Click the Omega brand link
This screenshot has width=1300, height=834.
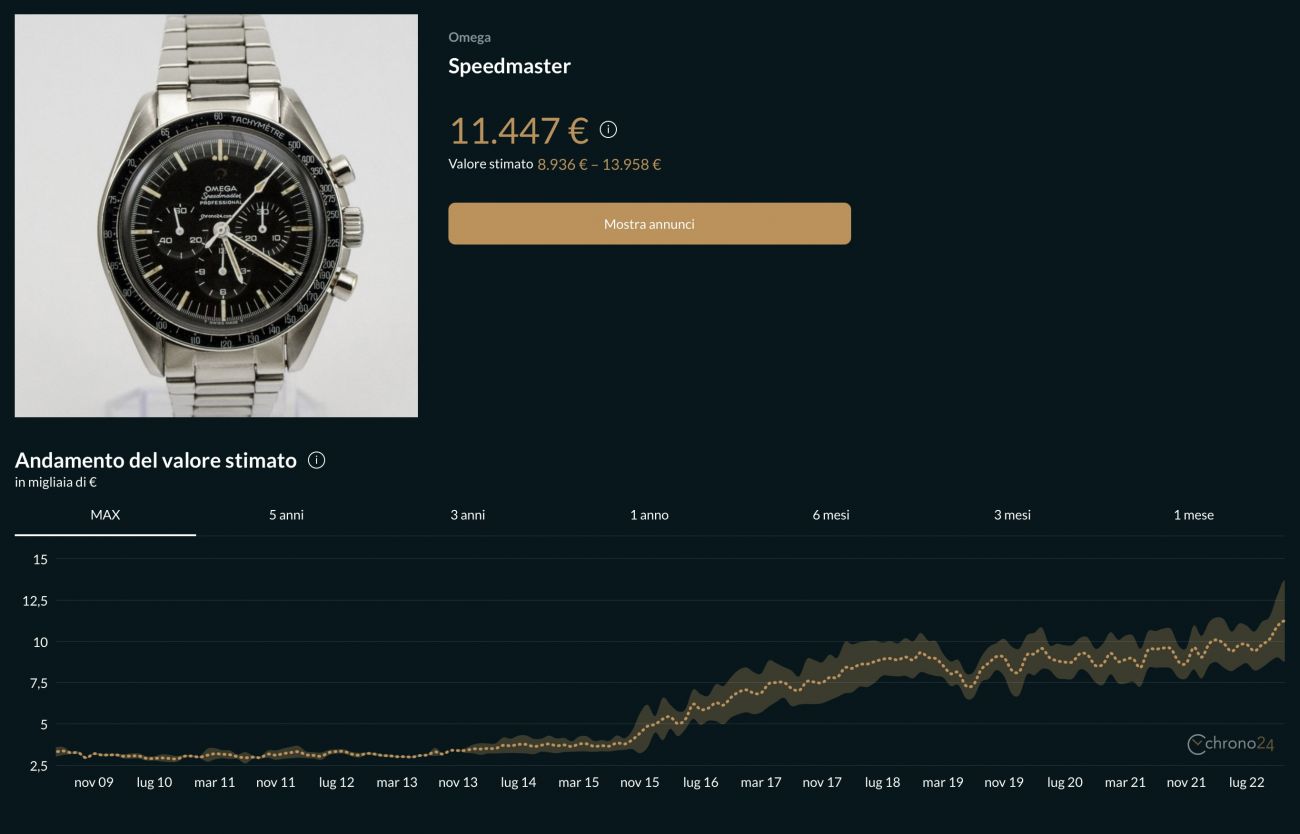[x=469, y=38]
